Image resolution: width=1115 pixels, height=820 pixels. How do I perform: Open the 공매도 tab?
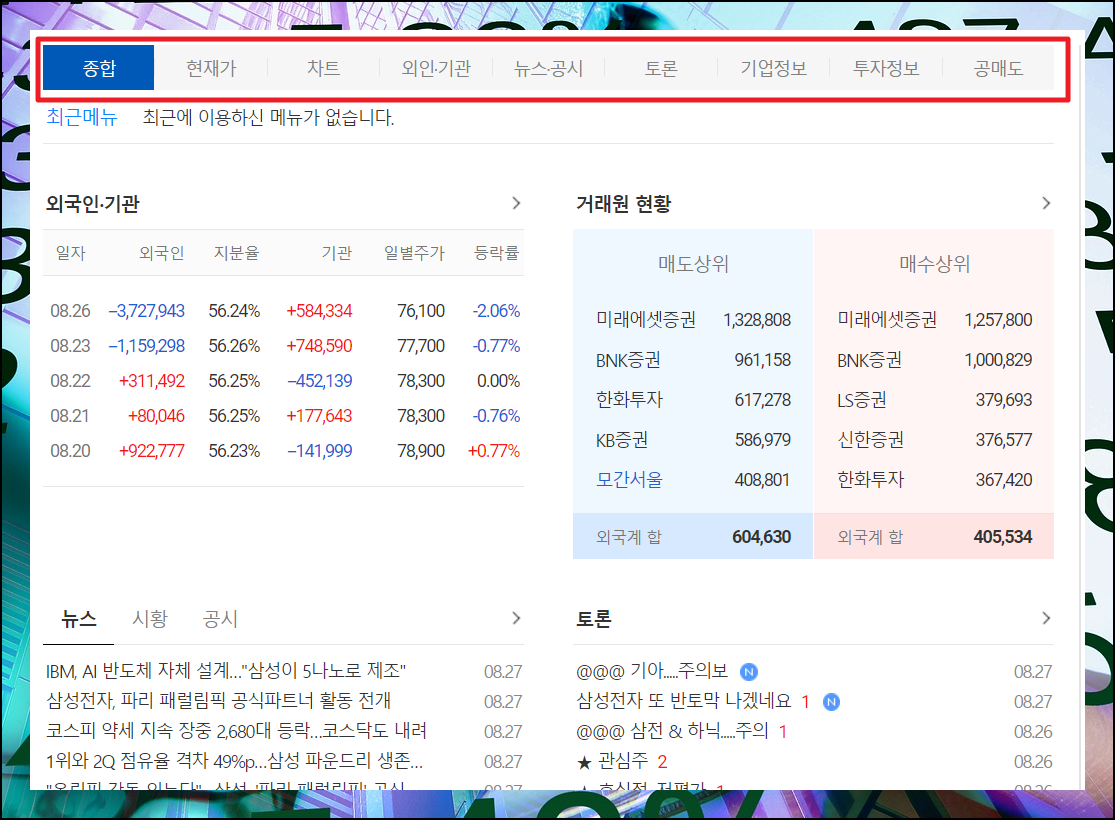(x=998, y=68)
